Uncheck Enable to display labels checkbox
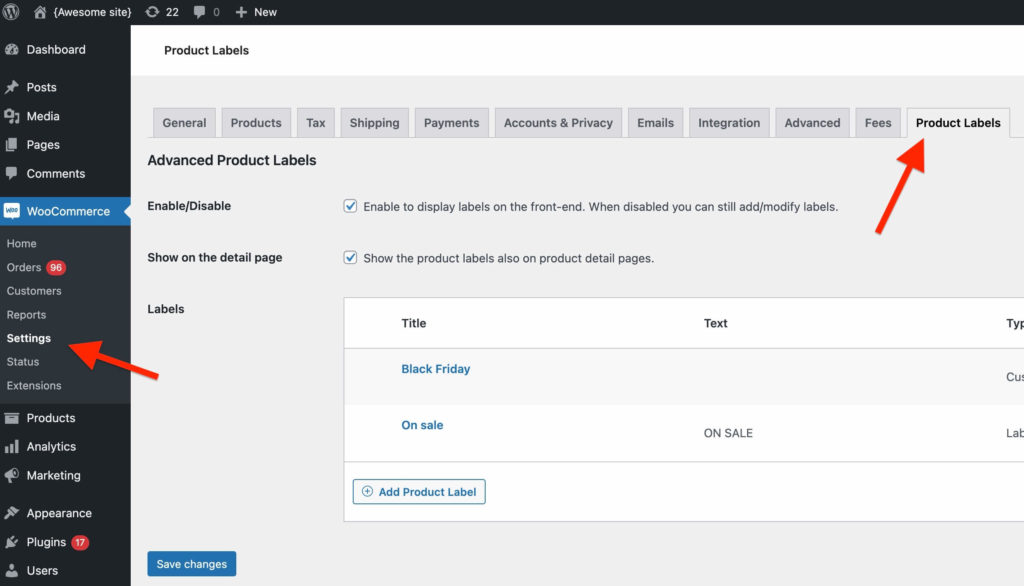1024x586 pixels. tap(350, 206)
